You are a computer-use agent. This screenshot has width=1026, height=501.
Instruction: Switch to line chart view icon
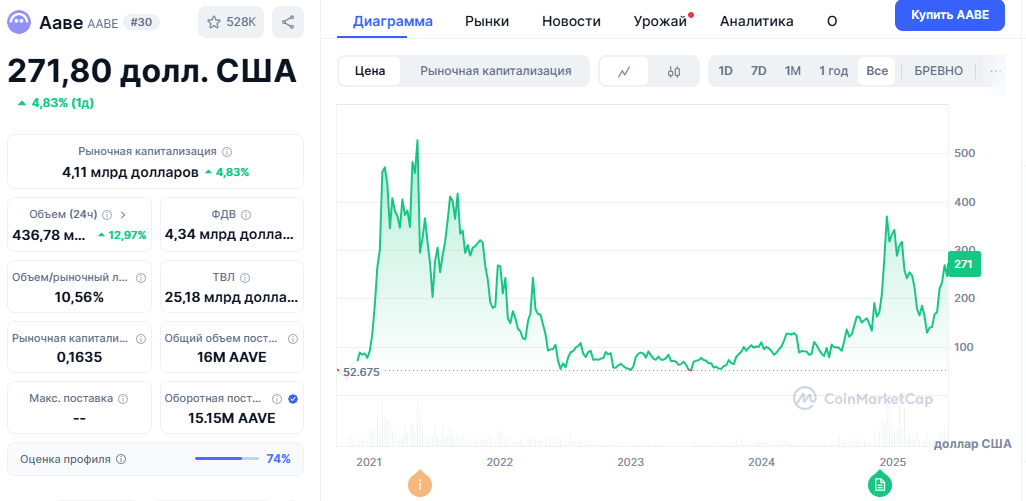pyautogui.click(x=624, y=71)
